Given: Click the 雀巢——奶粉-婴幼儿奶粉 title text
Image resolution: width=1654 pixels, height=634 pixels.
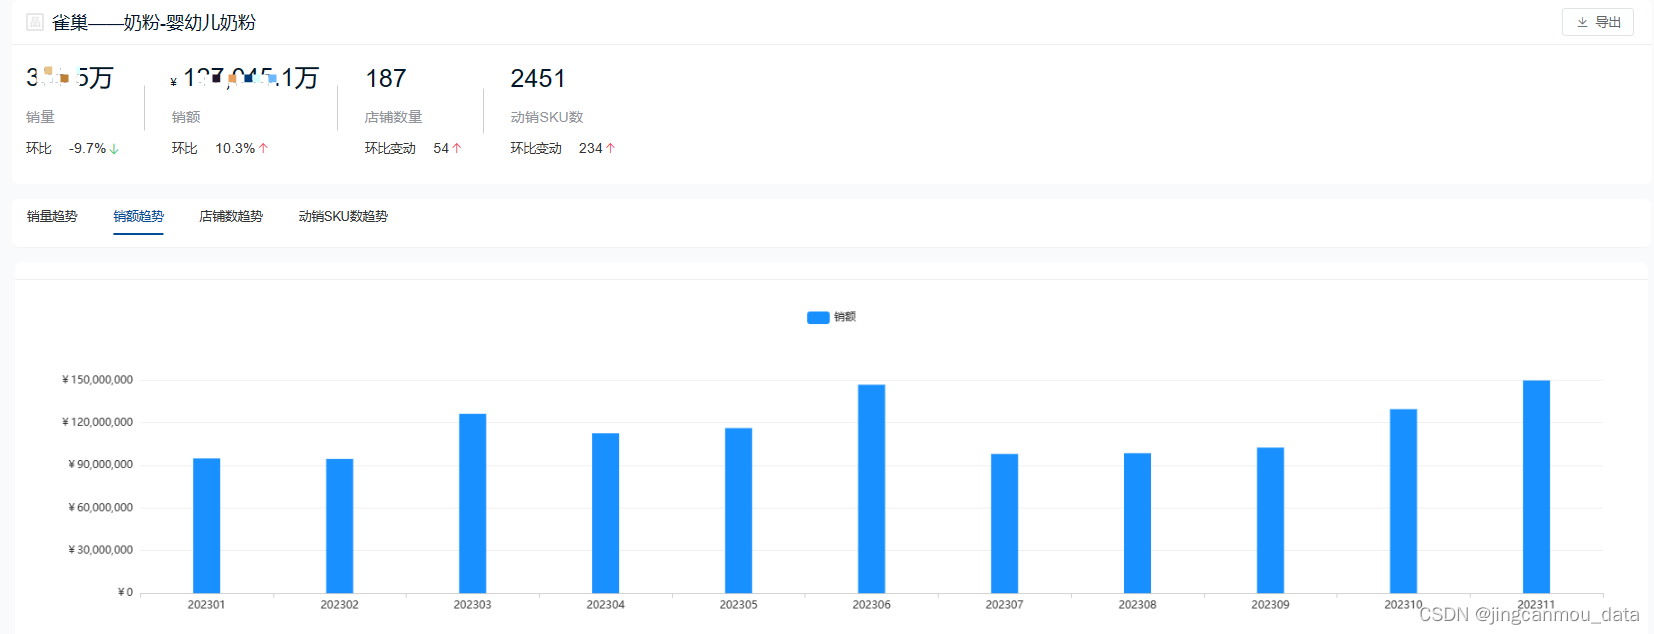Looking at the screenshot, I should pyautogui.click(x=154, y=22).
